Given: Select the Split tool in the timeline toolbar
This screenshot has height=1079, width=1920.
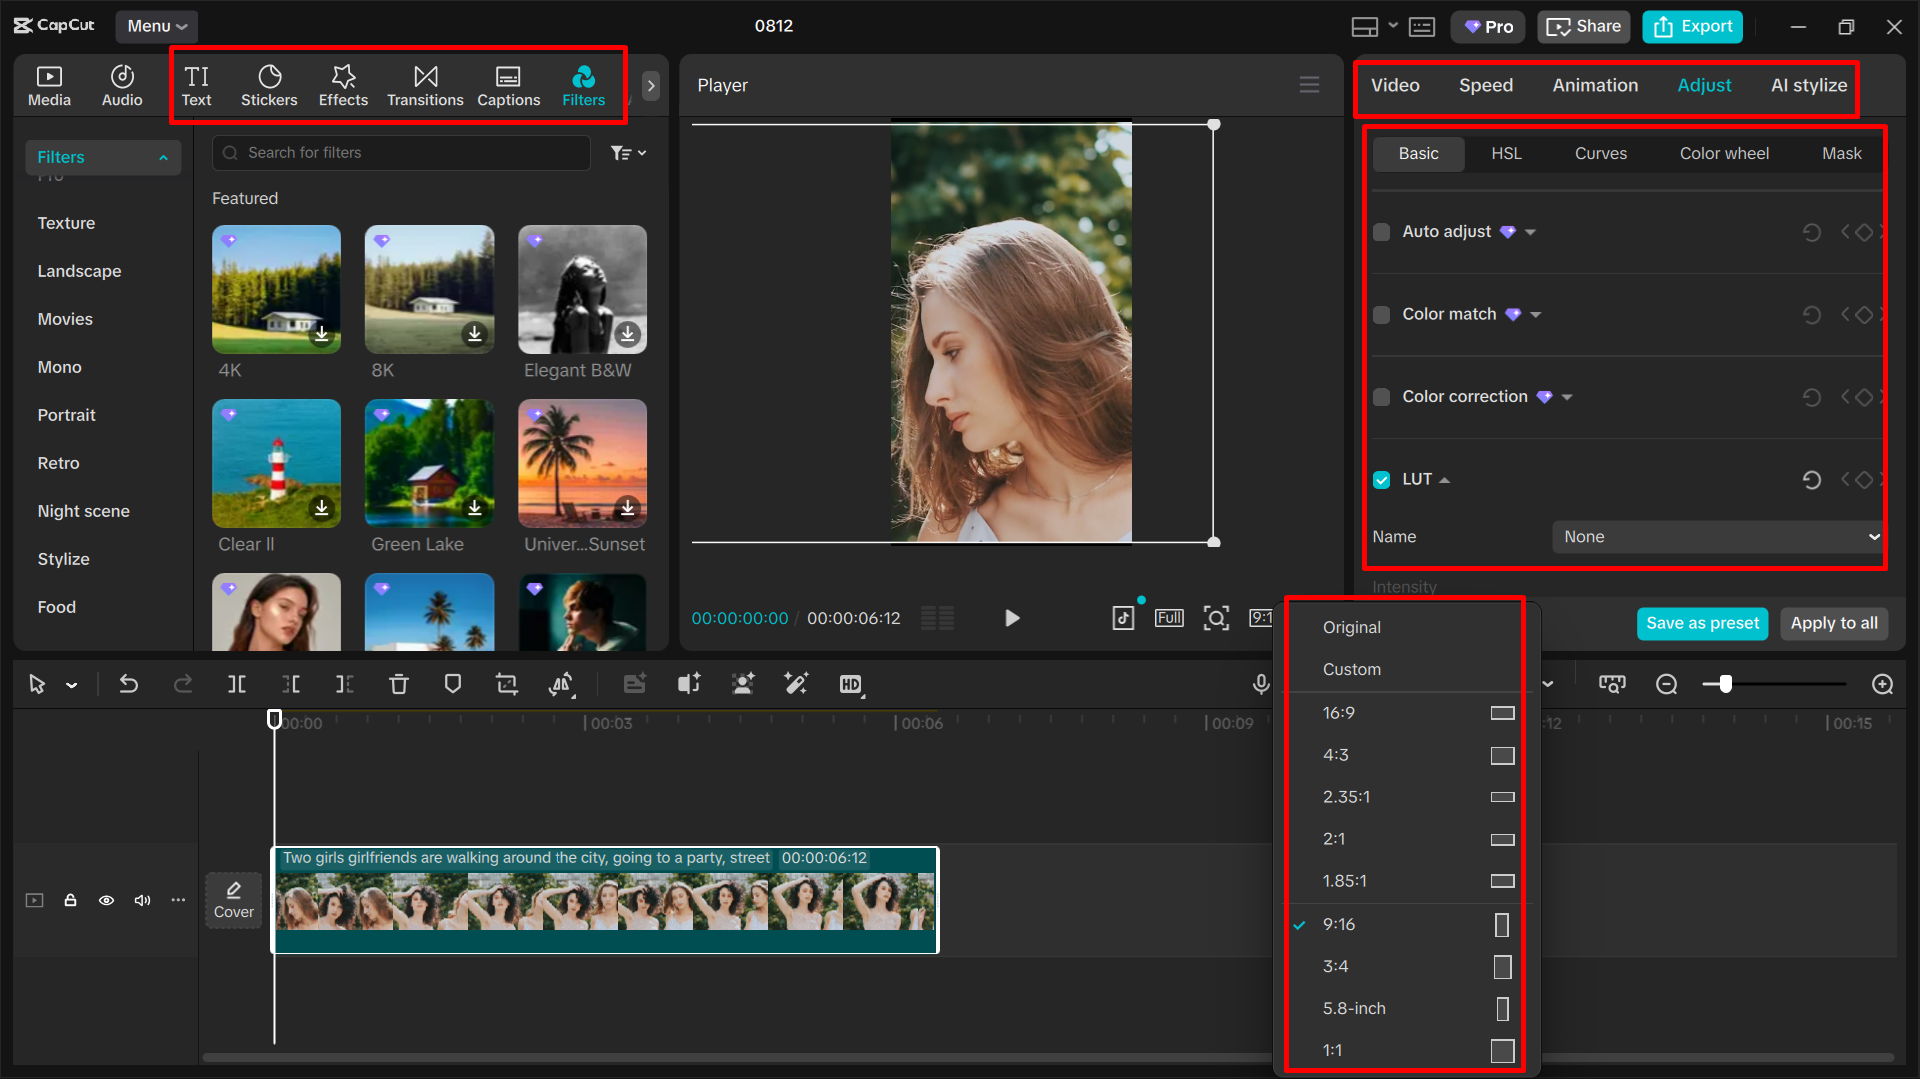Looking at the screenshot, I should (237, 684).
